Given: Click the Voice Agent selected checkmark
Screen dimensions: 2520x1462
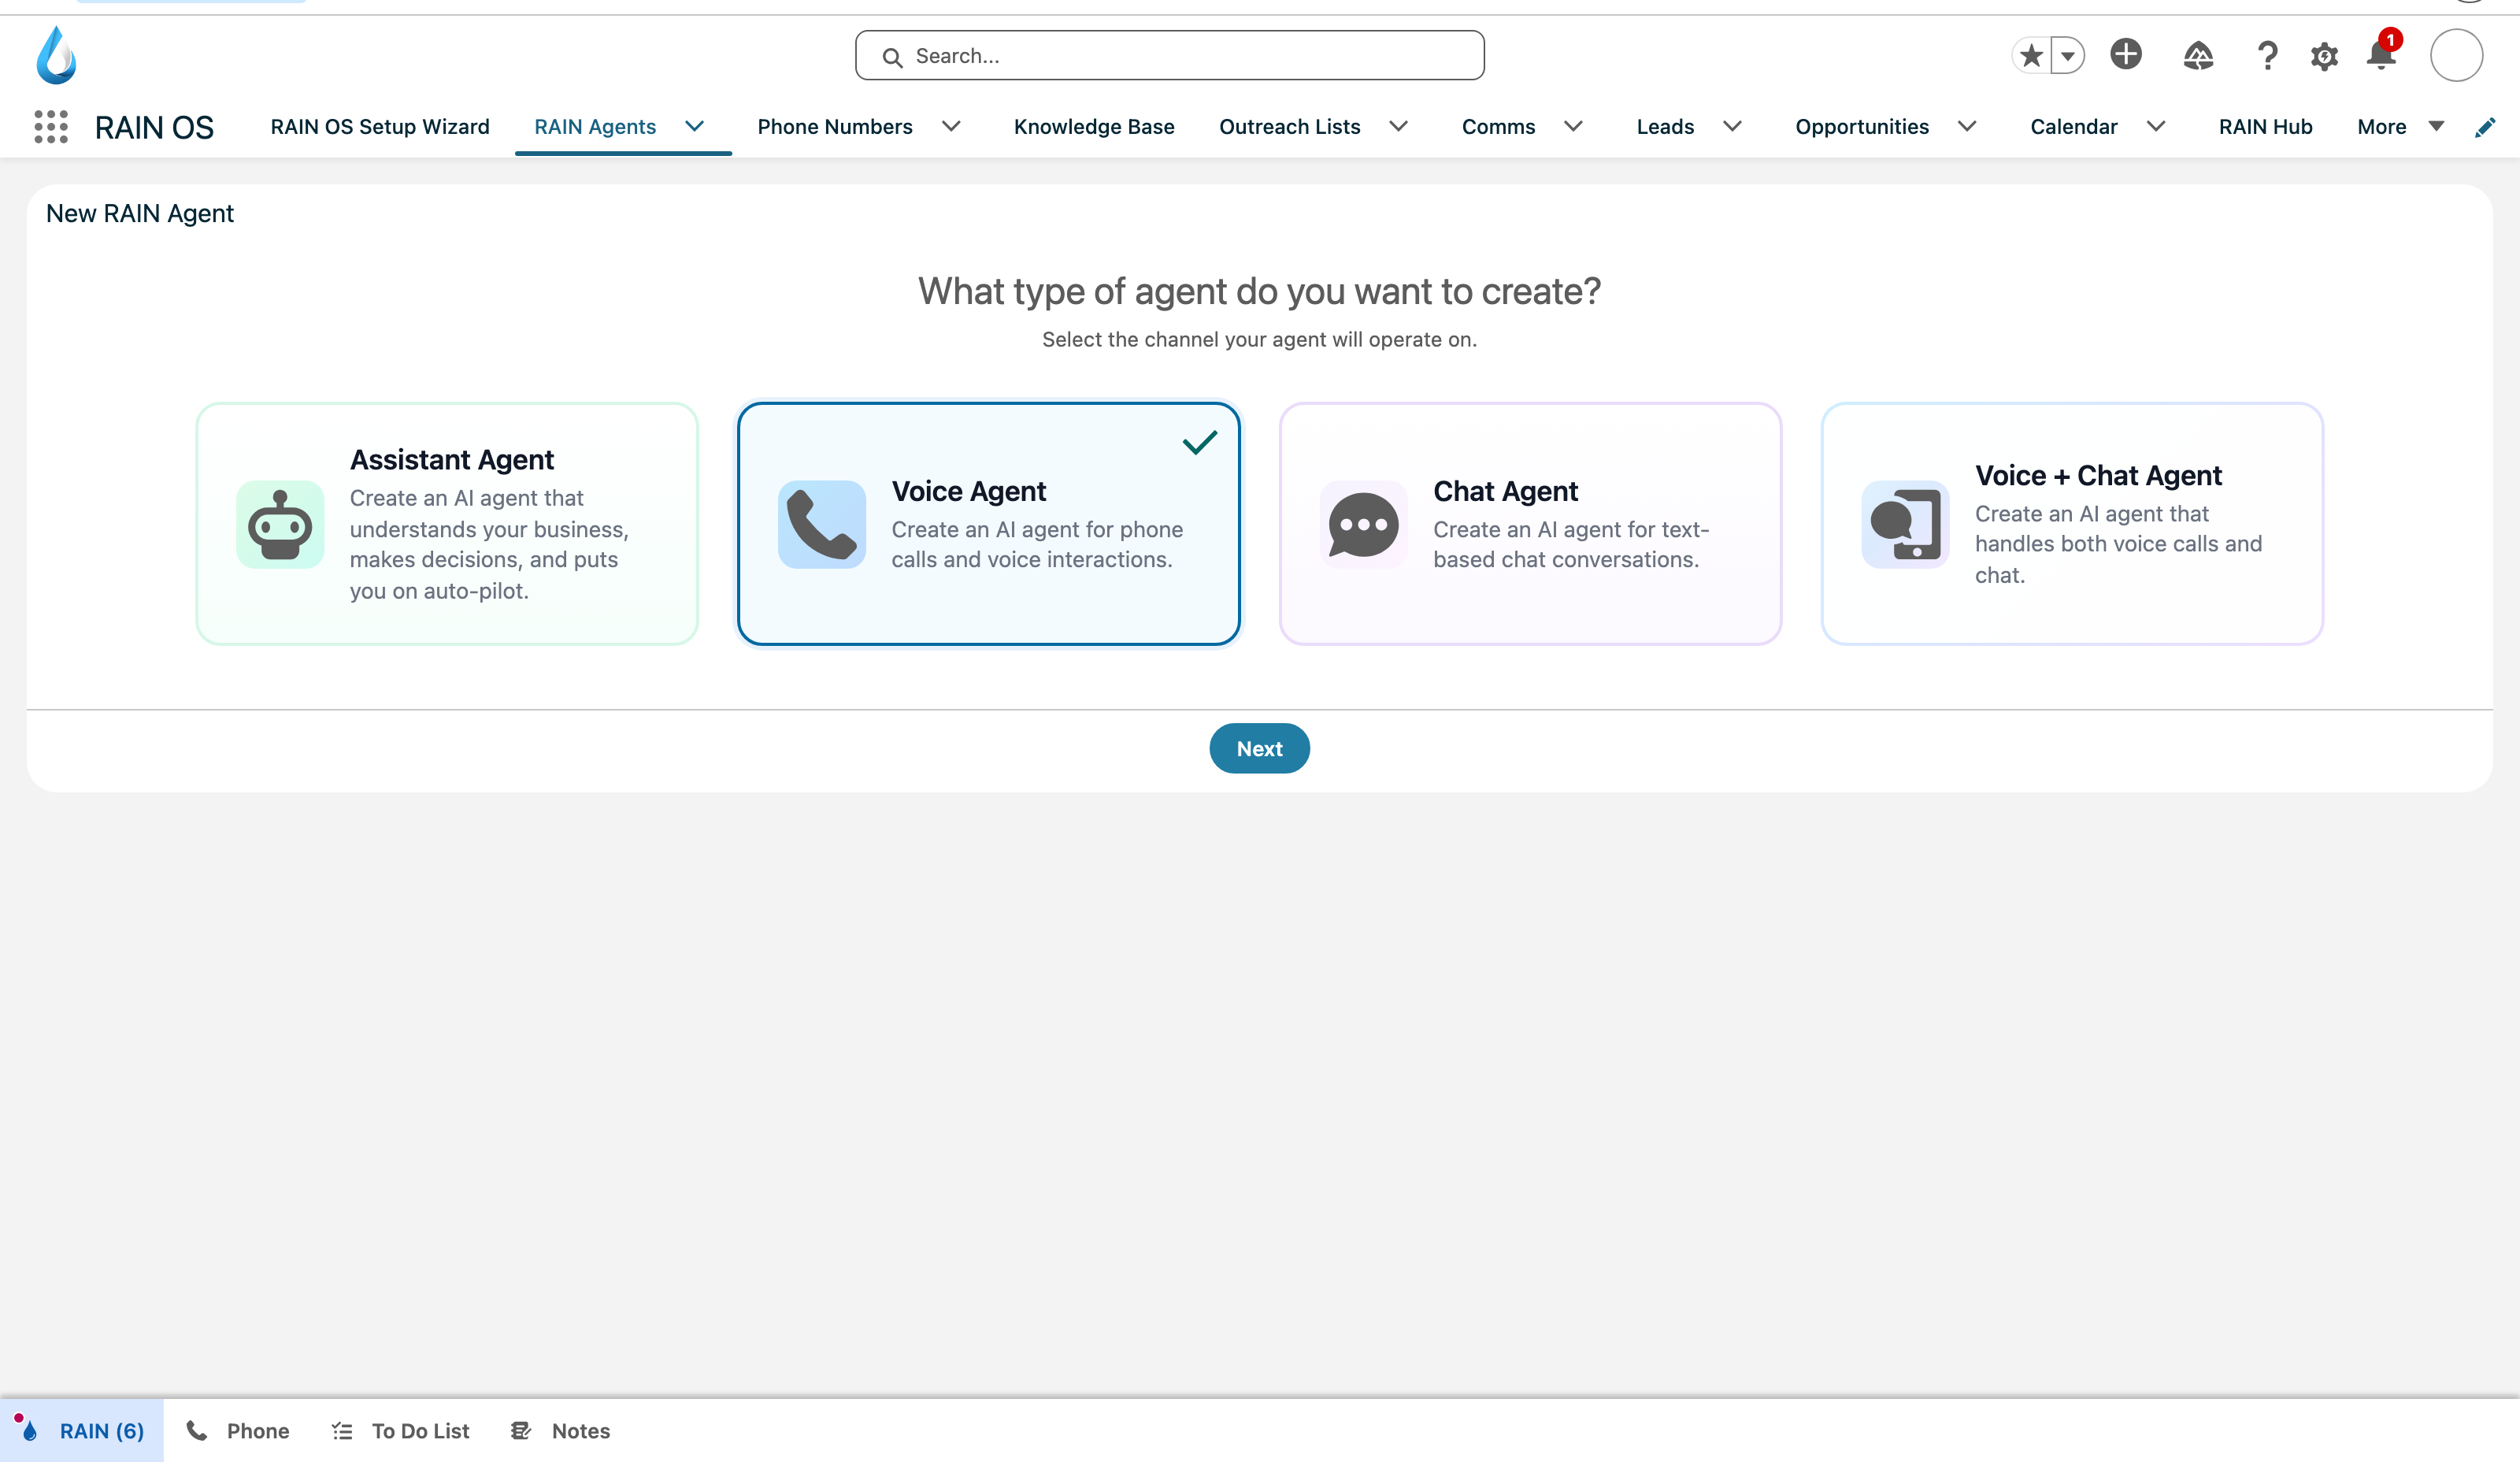Looking at the screenshot, I should click(1199, 442).
